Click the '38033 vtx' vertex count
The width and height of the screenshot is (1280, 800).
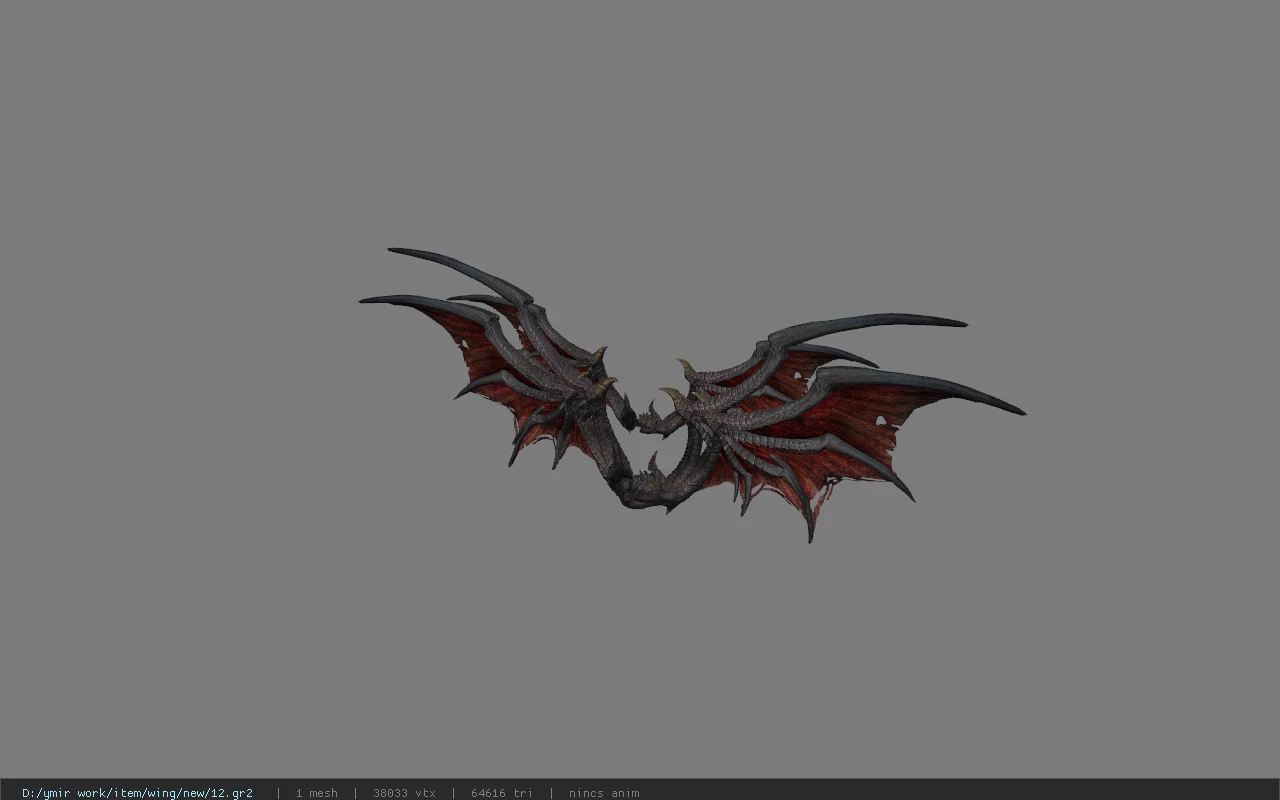[x=404, y=793]
